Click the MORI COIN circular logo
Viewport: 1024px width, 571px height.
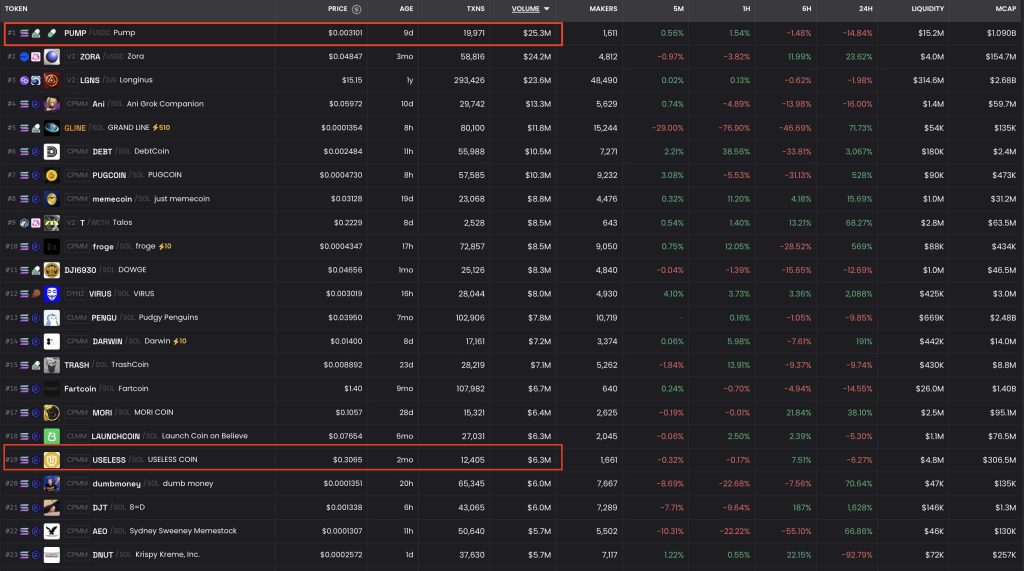tap(52, 412)
